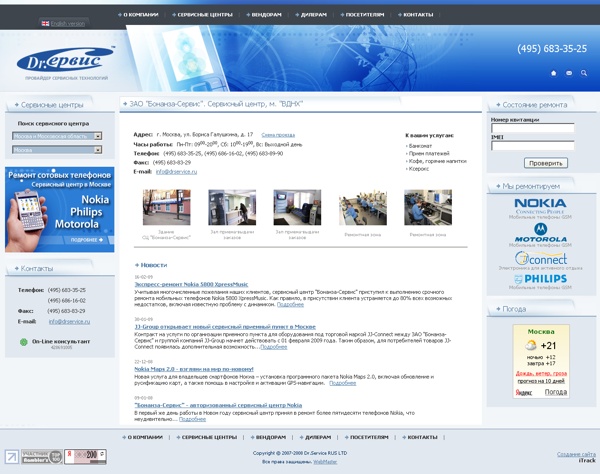Screen dimensions: 600x474
Task: Click the sidebar email link info@drservice.ru
Action: click(x=69, y=322)
